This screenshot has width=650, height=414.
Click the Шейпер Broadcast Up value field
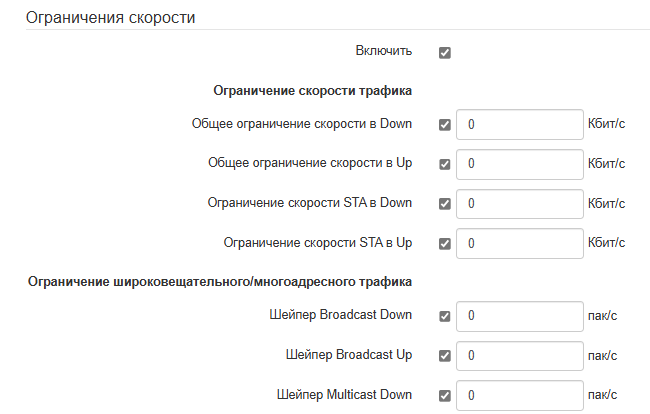click(519, 356)
